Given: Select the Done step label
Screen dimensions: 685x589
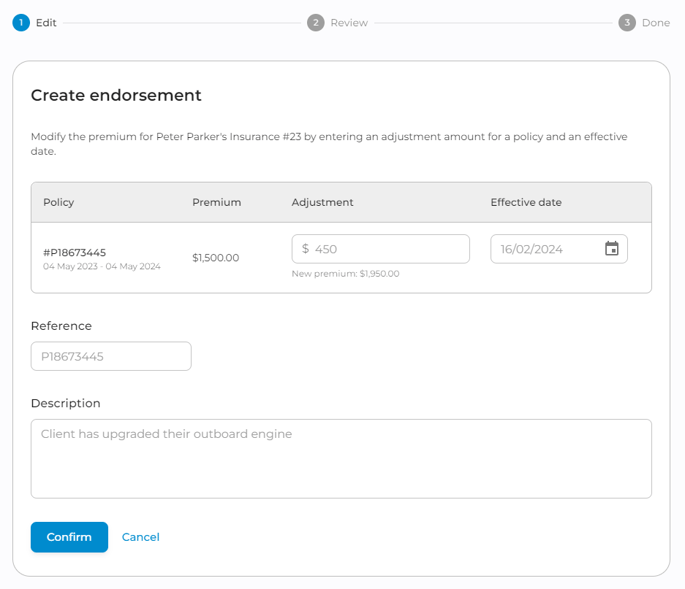Looking at the screenshot, I should 656,22.
